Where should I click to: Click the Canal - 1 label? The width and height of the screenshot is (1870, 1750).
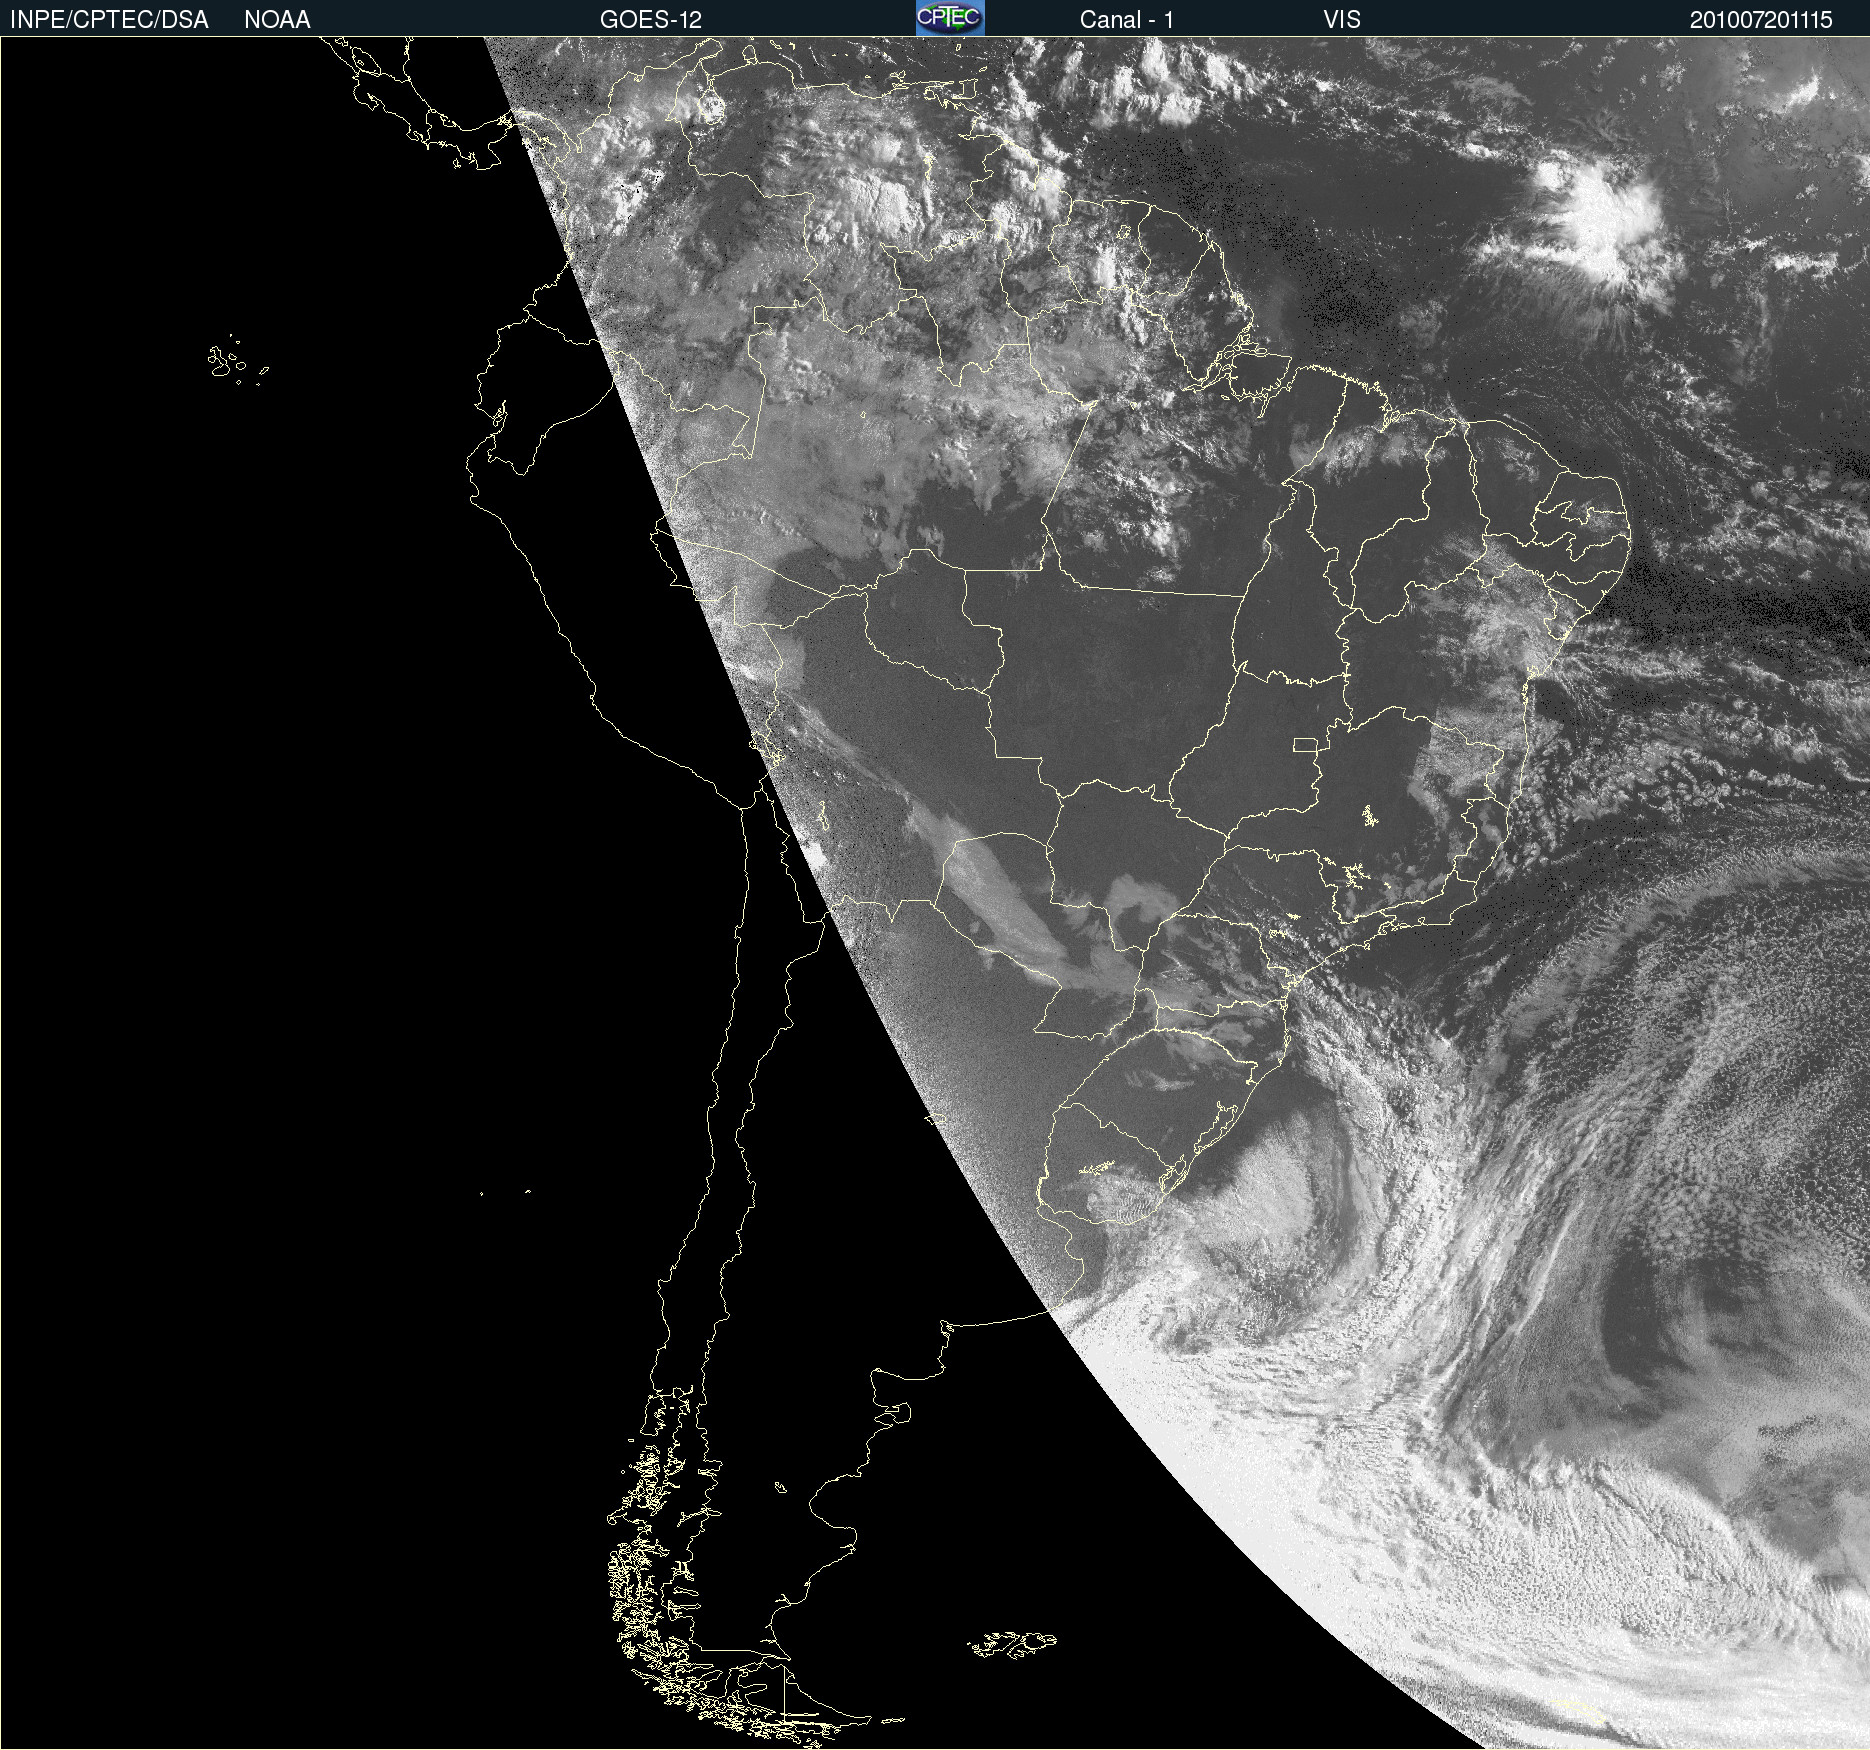(1126, 20)
